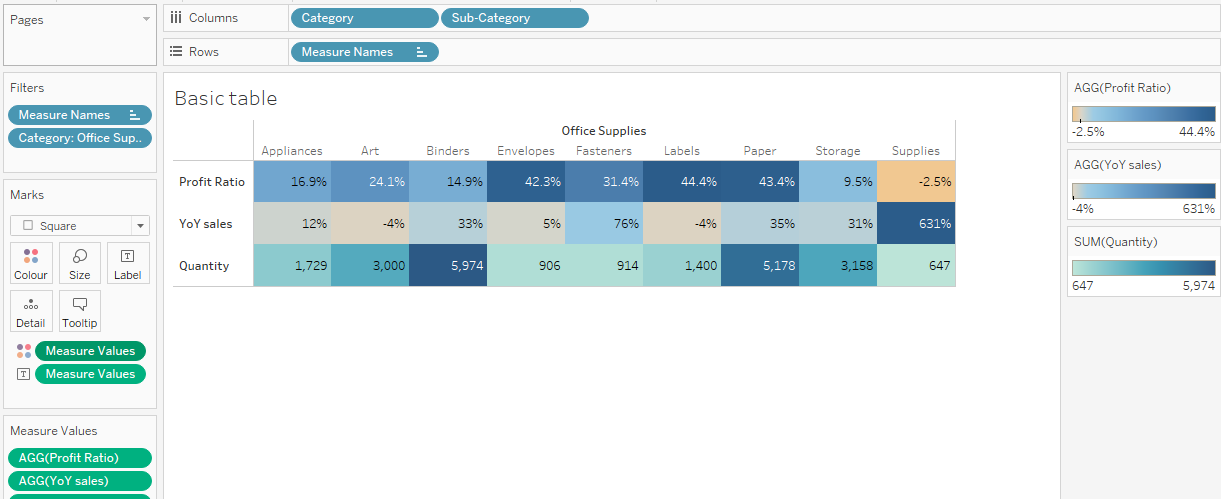Click the Size marks button
The image size is (1221, 499).
79,263
